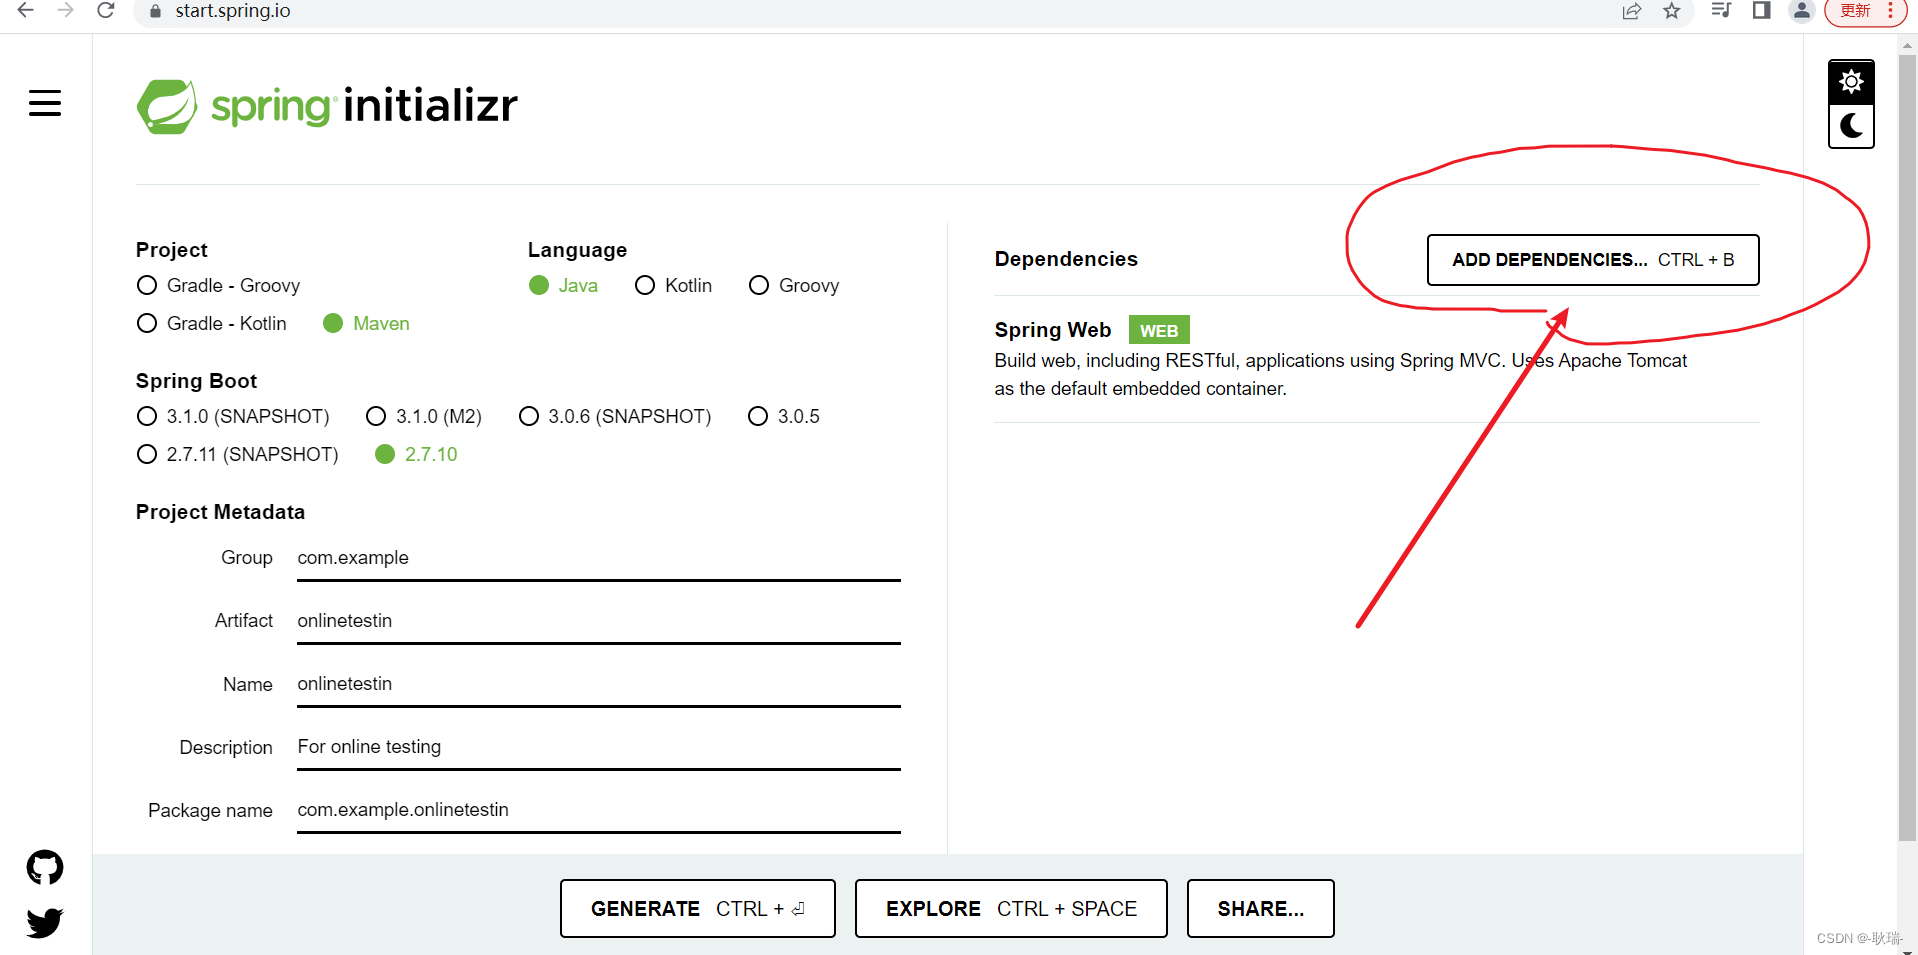Select Spring Boot 3.1.0 (SNAPSHOT)
The height and width of the screenshot is (955, 1918).
233,417
